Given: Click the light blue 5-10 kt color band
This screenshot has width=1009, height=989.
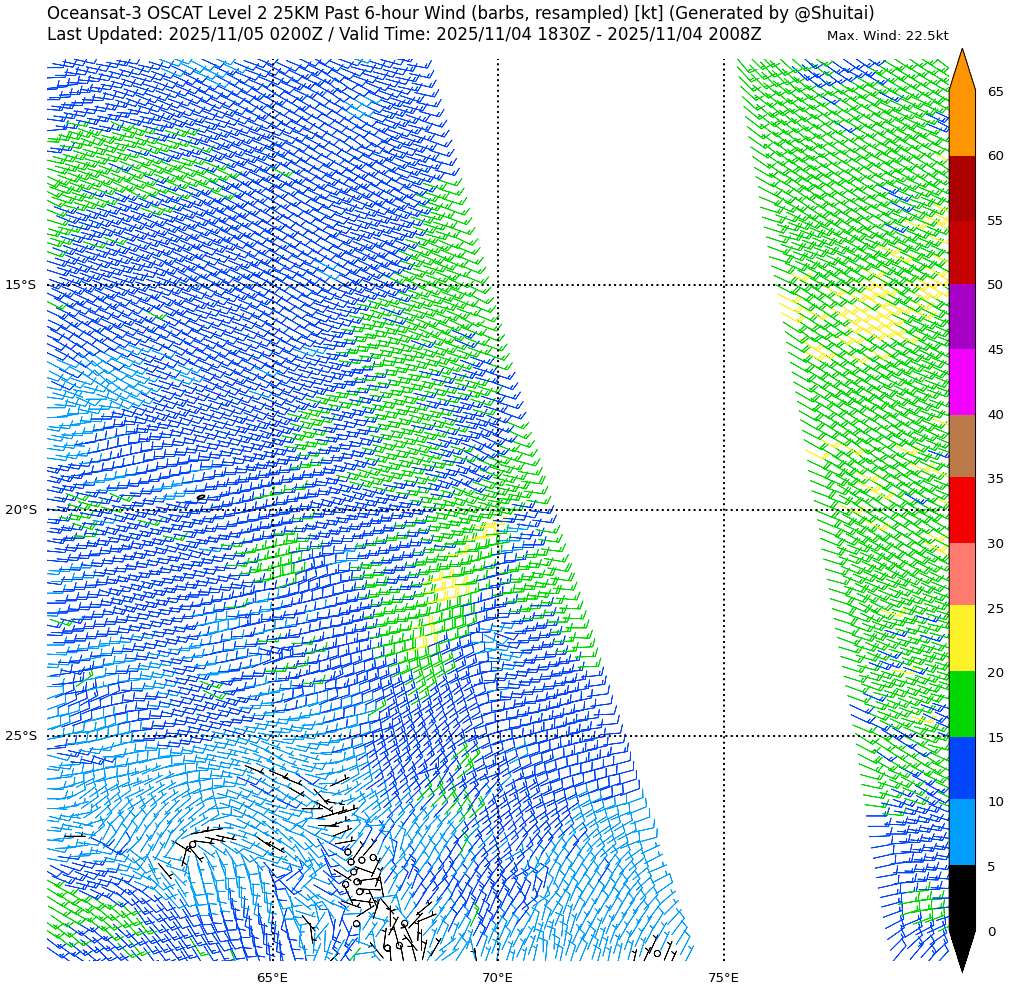Looking at the screenshot, I should coord(961,832).
